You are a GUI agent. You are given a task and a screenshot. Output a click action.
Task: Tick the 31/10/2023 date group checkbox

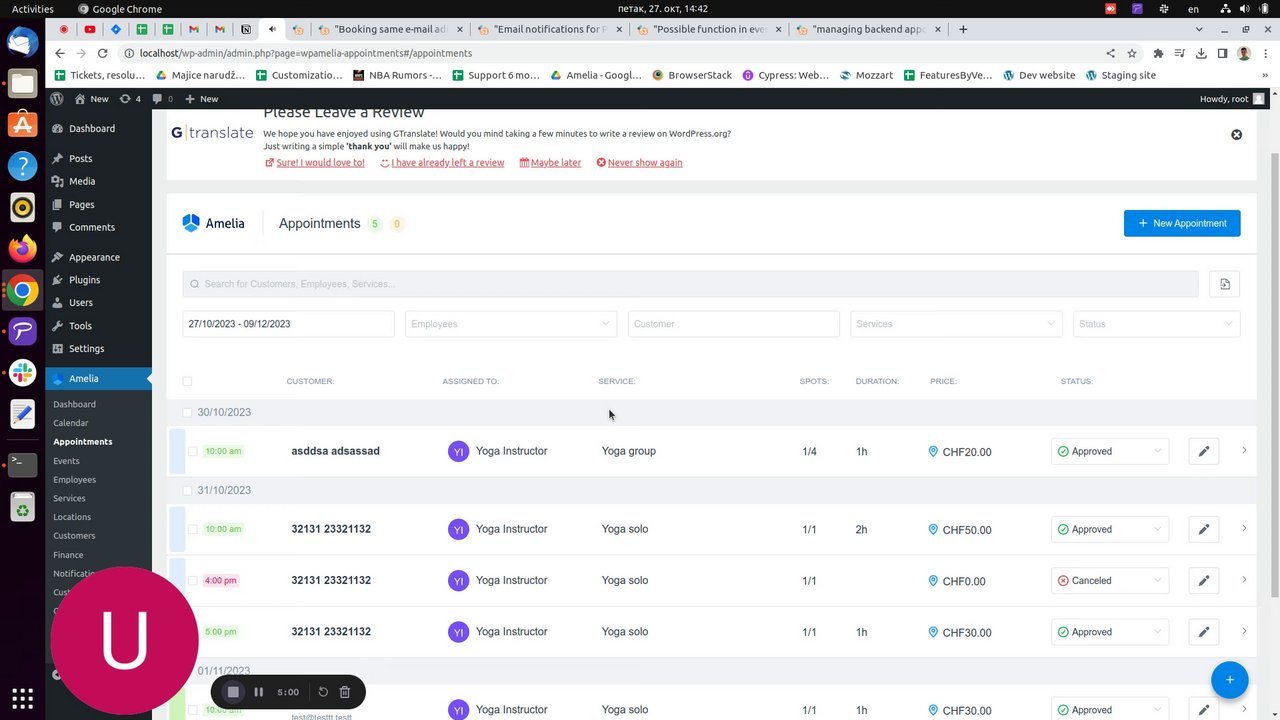(187, 490)
